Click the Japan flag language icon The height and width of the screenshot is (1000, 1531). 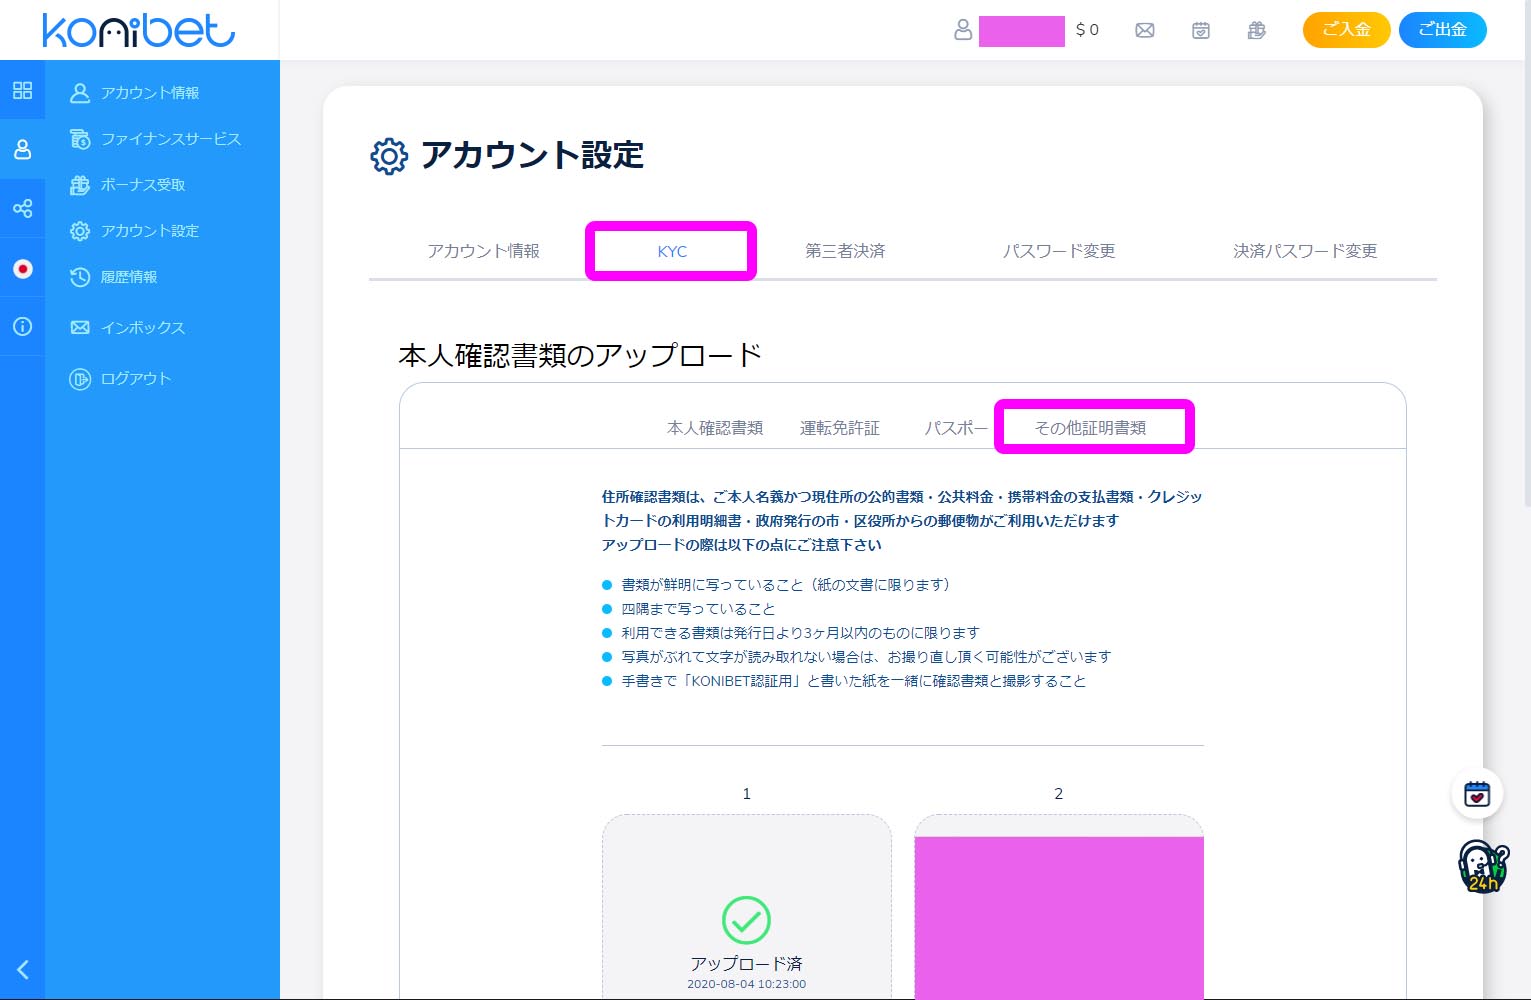22,268
